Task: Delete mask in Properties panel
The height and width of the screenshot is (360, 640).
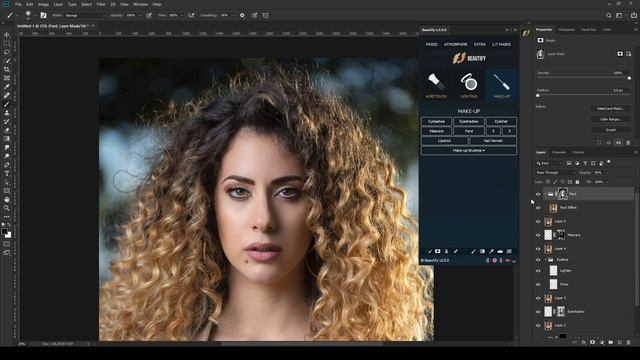Action: (628, 142)
